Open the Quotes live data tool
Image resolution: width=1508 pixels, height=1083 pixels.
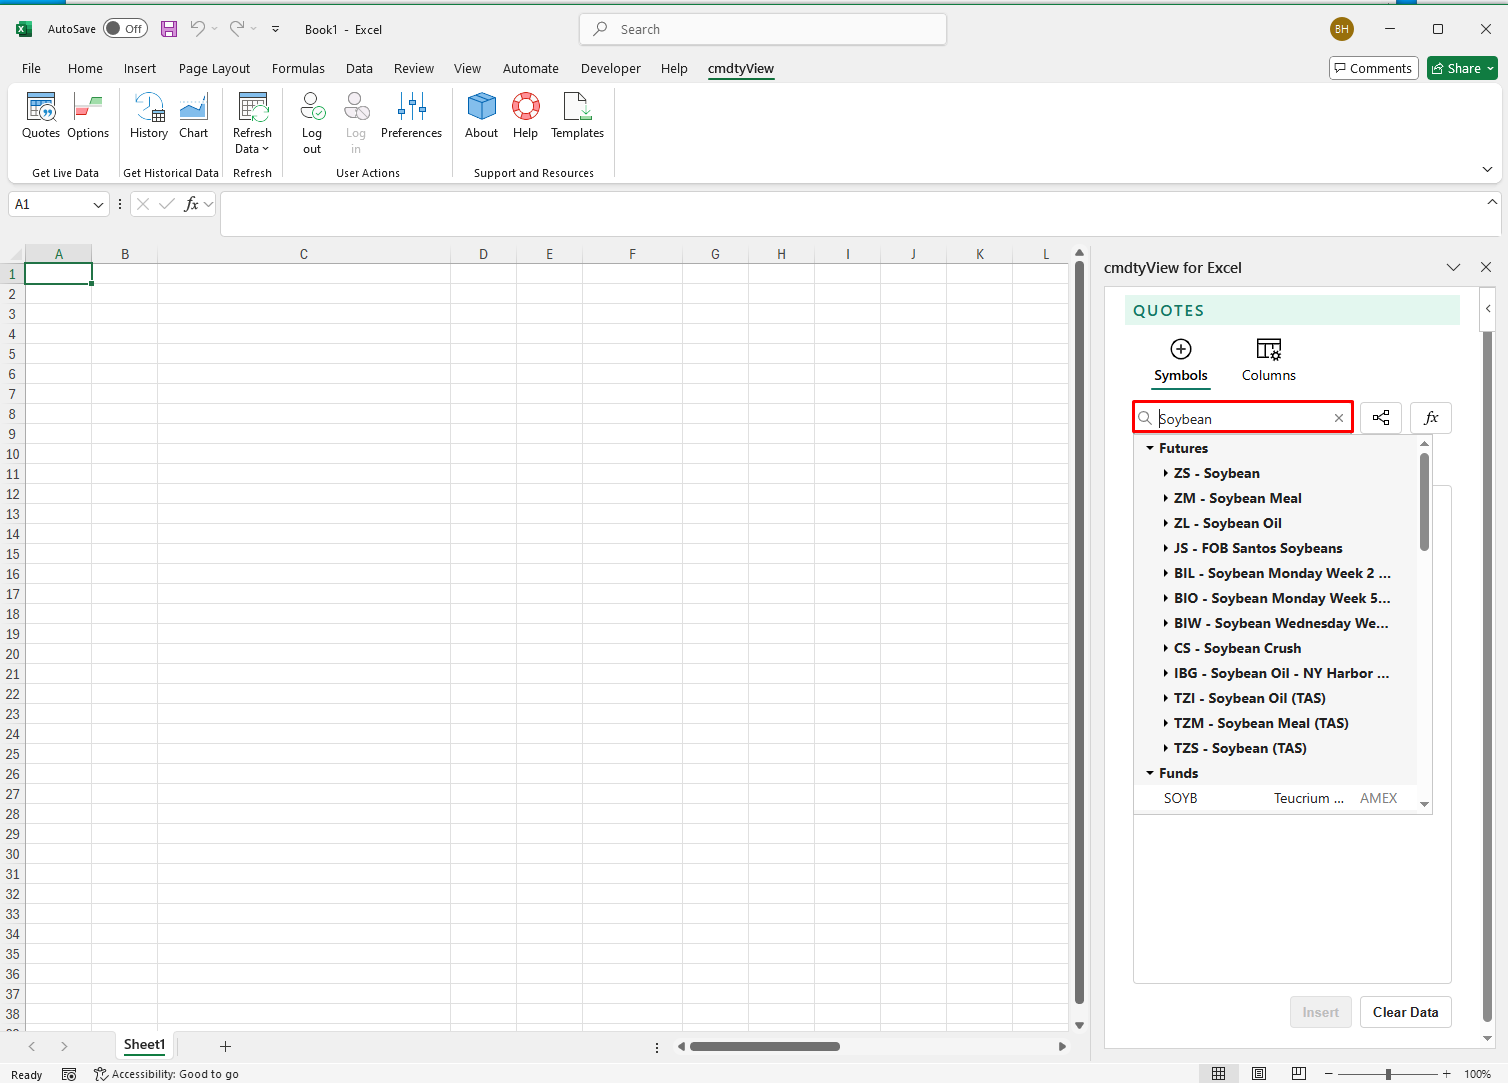pyautogui.click(x=41, y=116)
